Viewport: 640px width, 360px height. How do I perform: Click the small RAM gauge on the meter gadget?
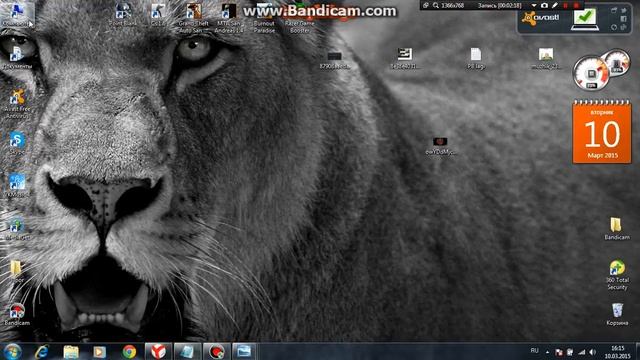(x=617, y=62)
